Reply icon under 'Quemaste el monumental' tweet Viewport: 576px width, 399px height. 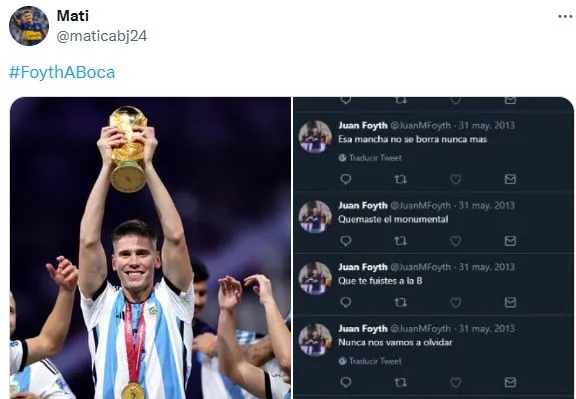point(346,241)
